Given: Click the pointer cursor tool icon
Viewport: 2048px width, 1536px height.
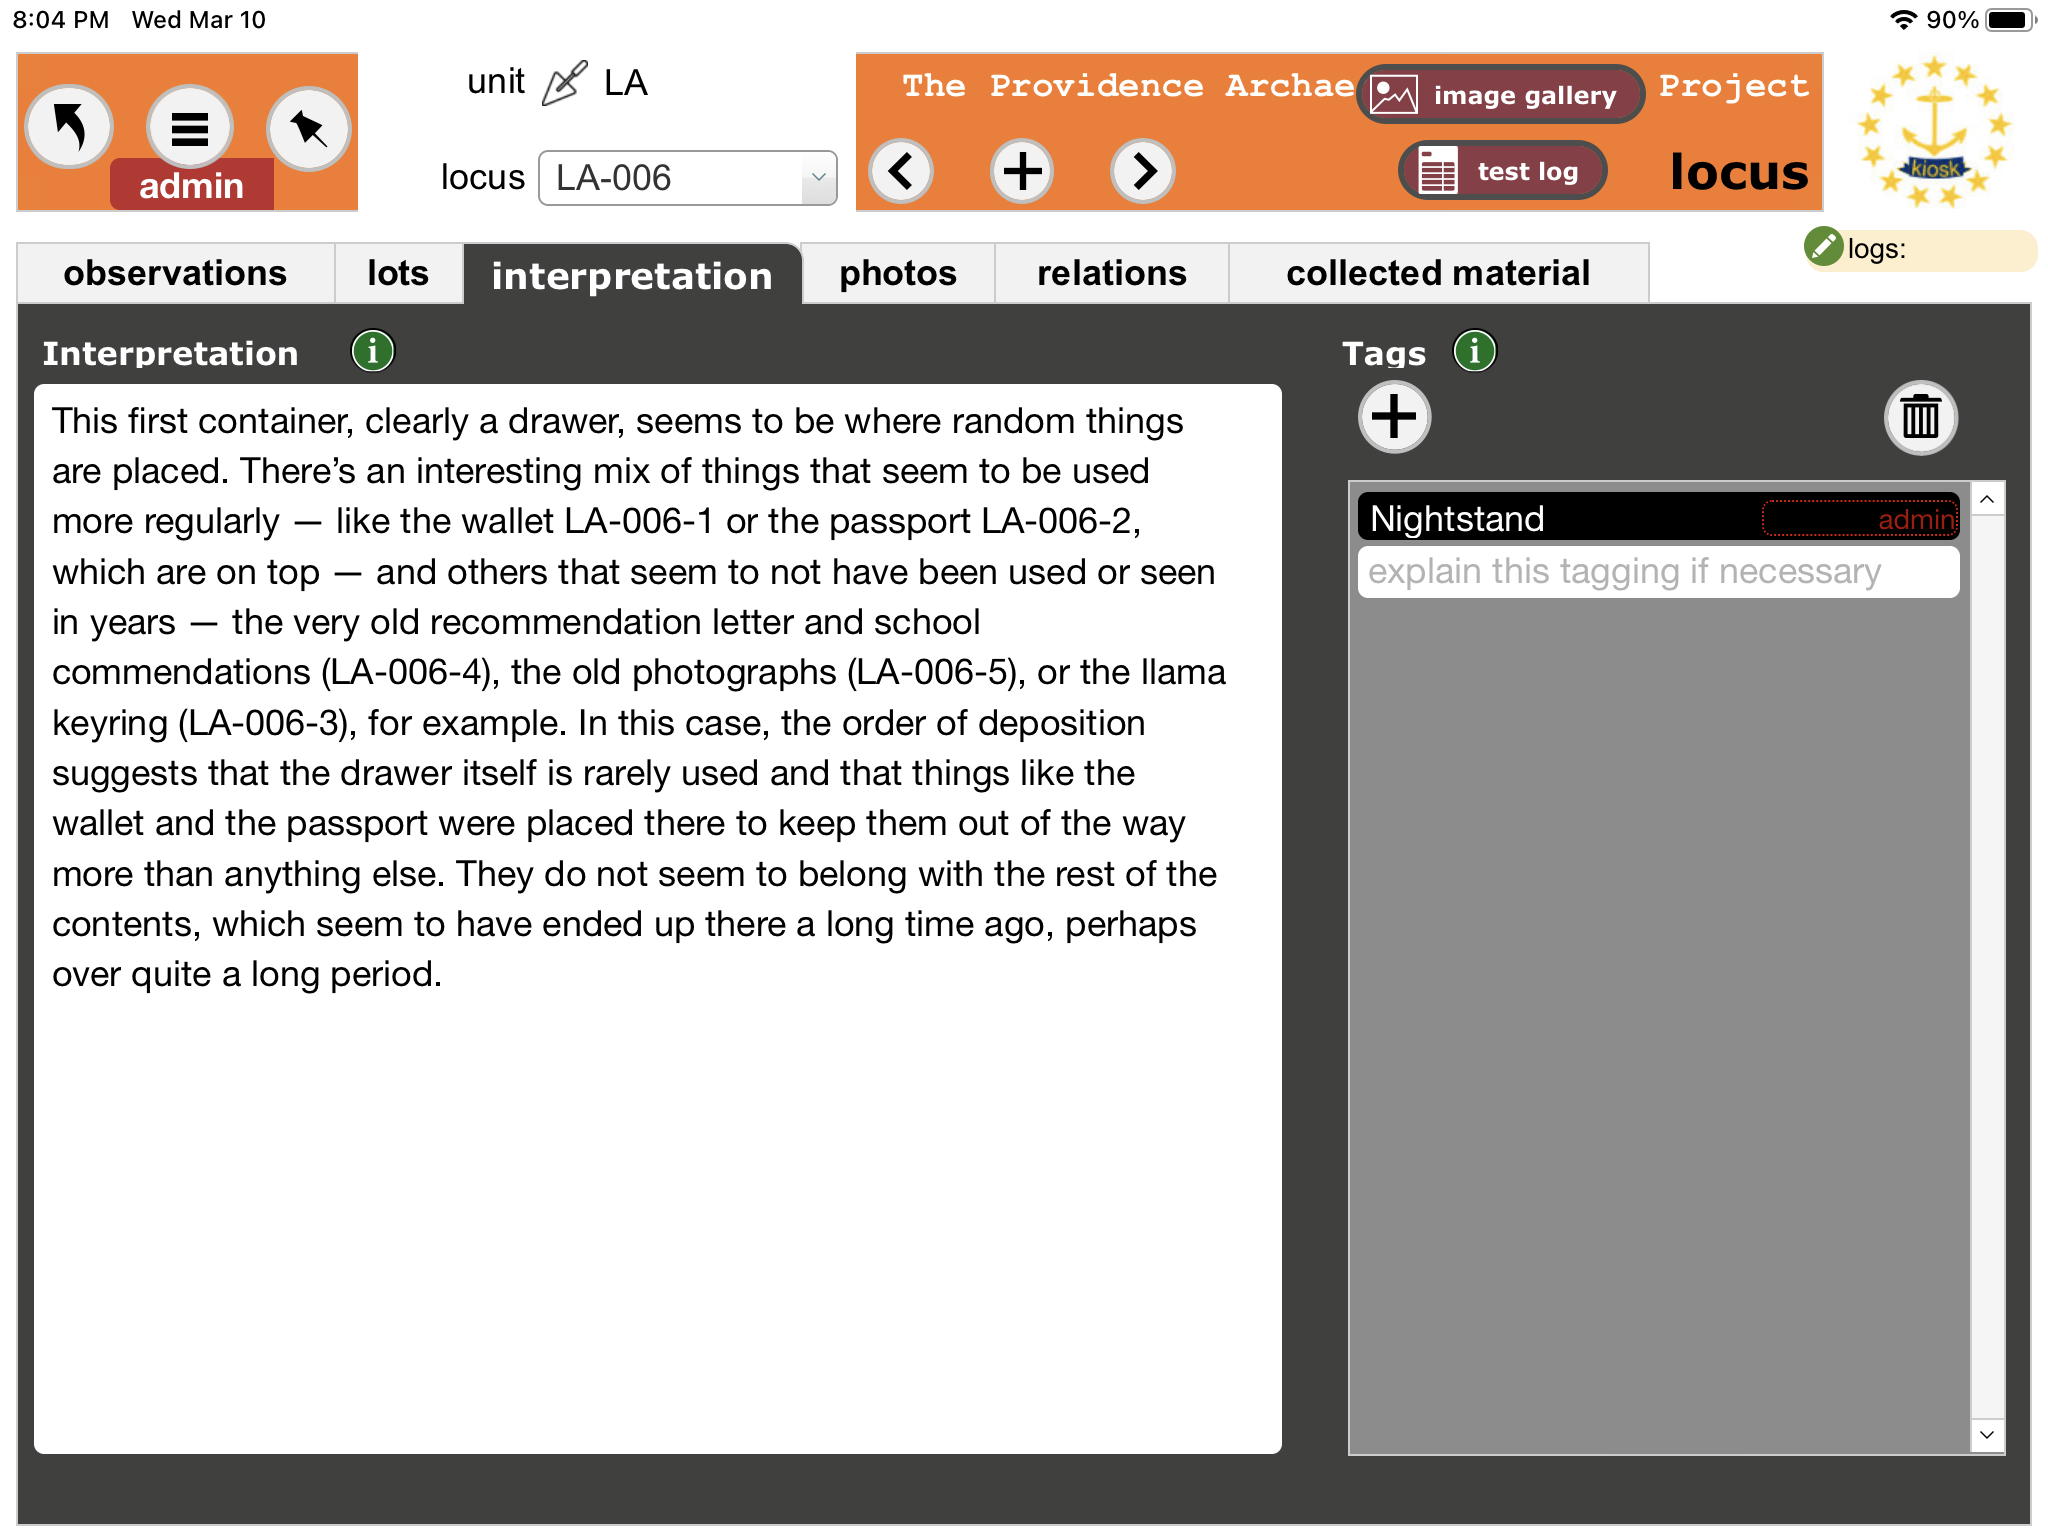Looking at the screenshot, I should click(x=308, y=128).
